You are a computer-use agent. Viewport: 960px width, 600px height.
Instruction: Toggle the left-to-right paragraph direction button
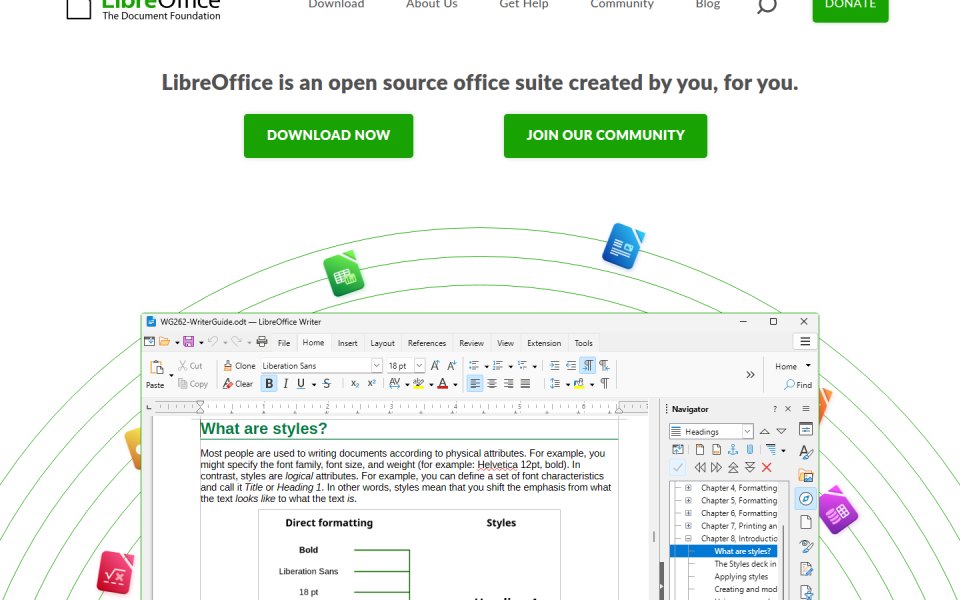click(588, 366)
